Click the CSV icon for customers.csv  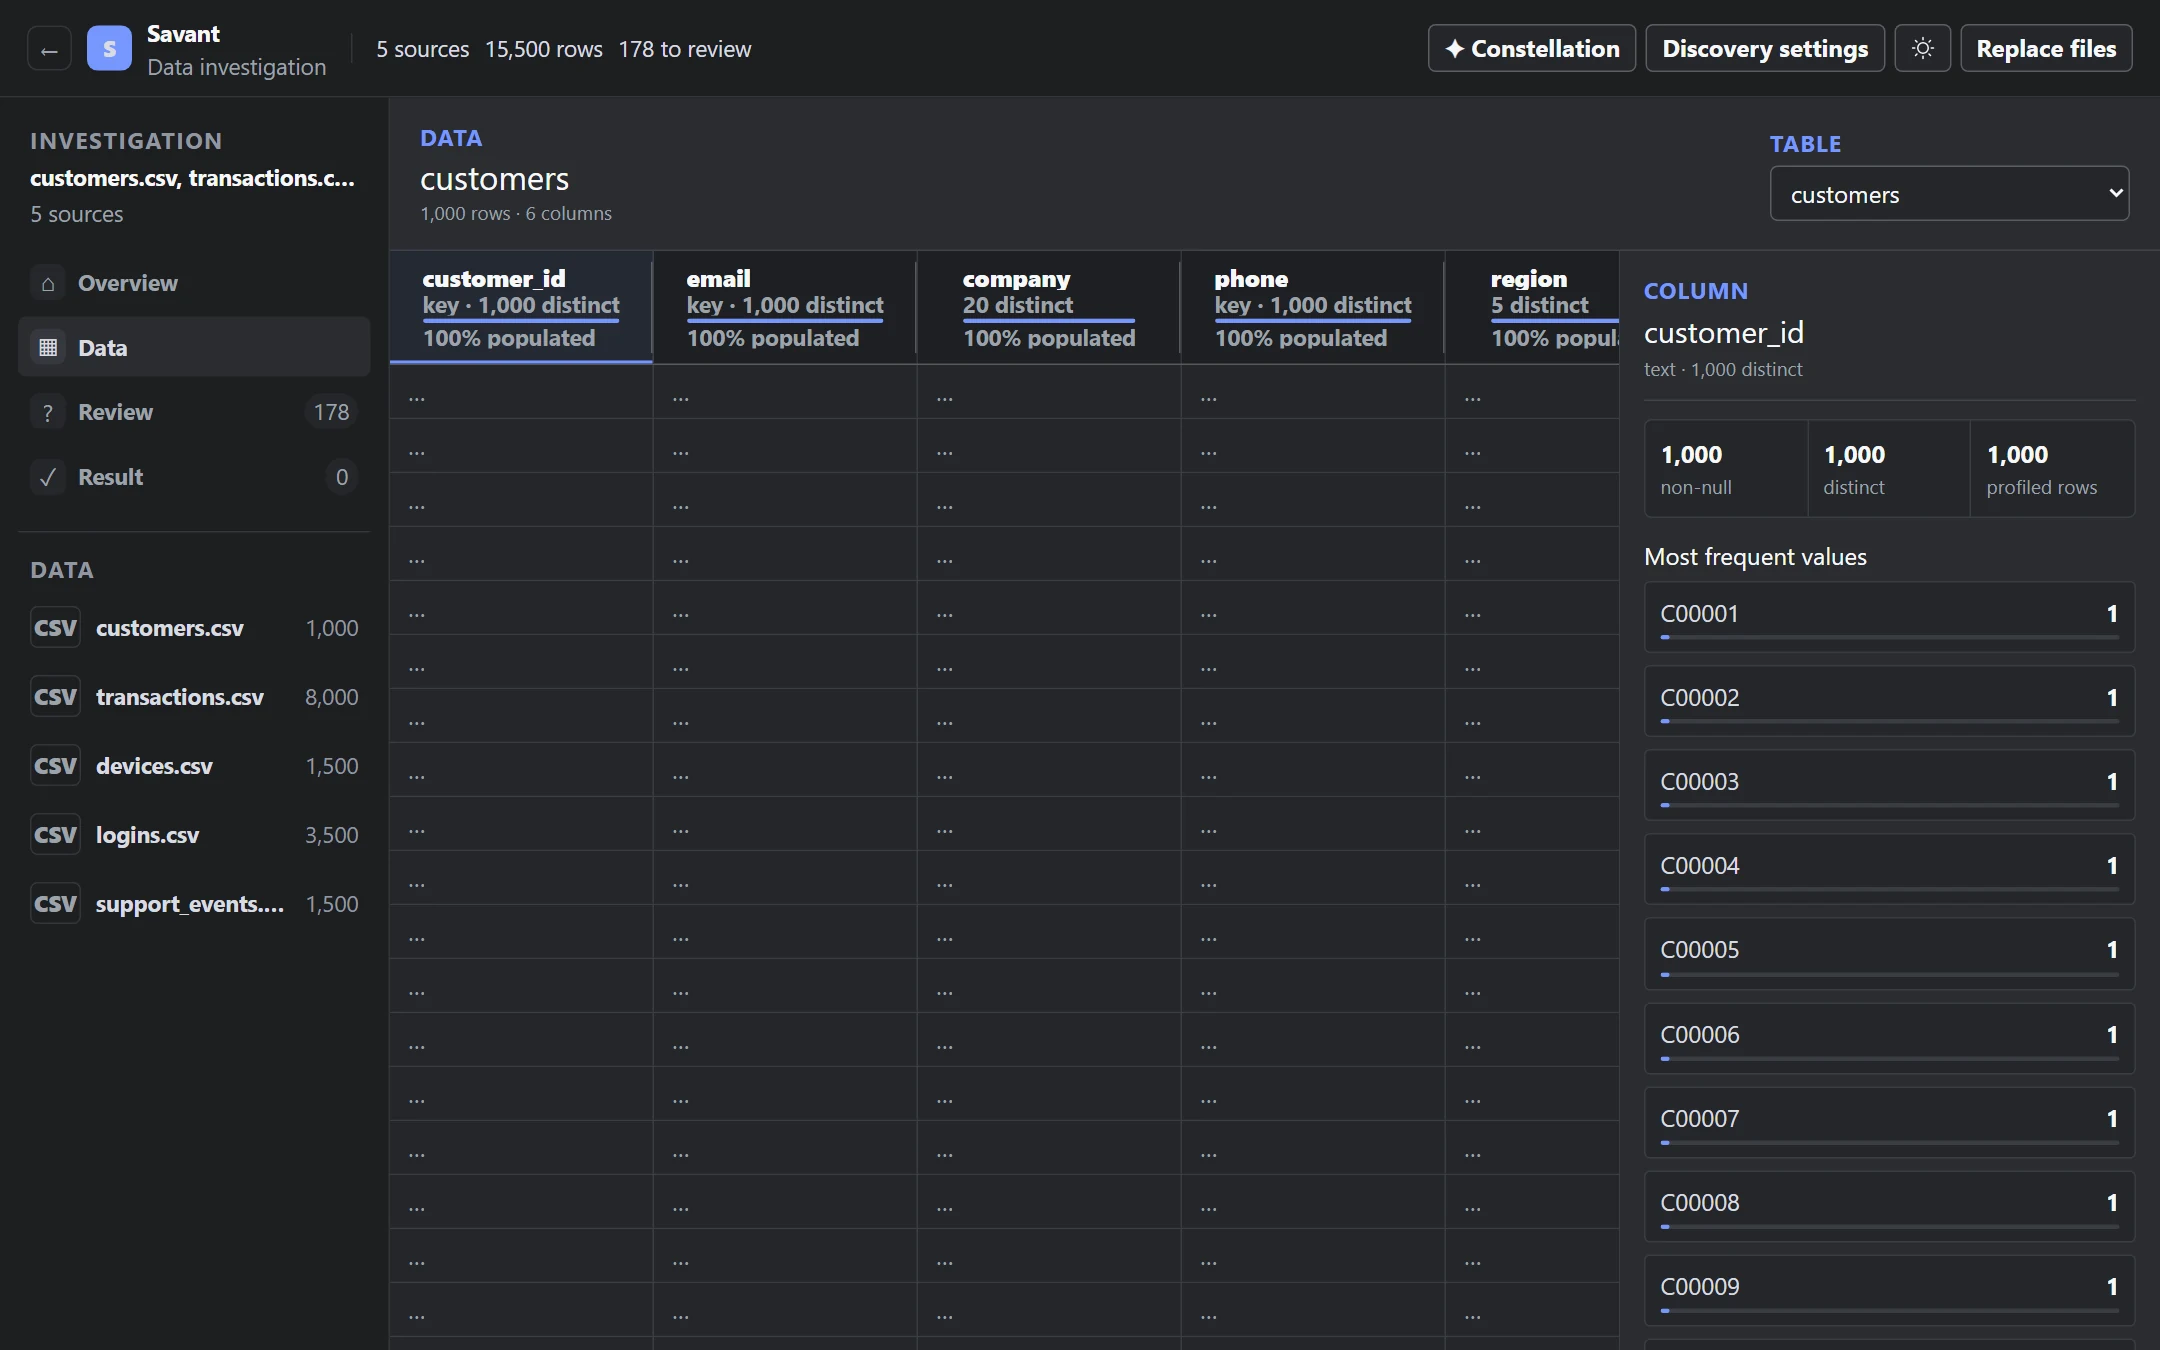point(55,628)
